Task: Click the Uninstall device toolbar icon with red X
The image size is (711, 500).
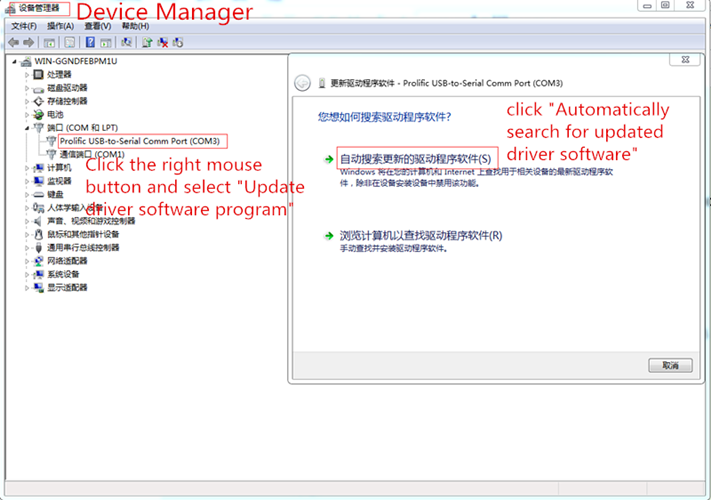Action: (x=162, y=42)
